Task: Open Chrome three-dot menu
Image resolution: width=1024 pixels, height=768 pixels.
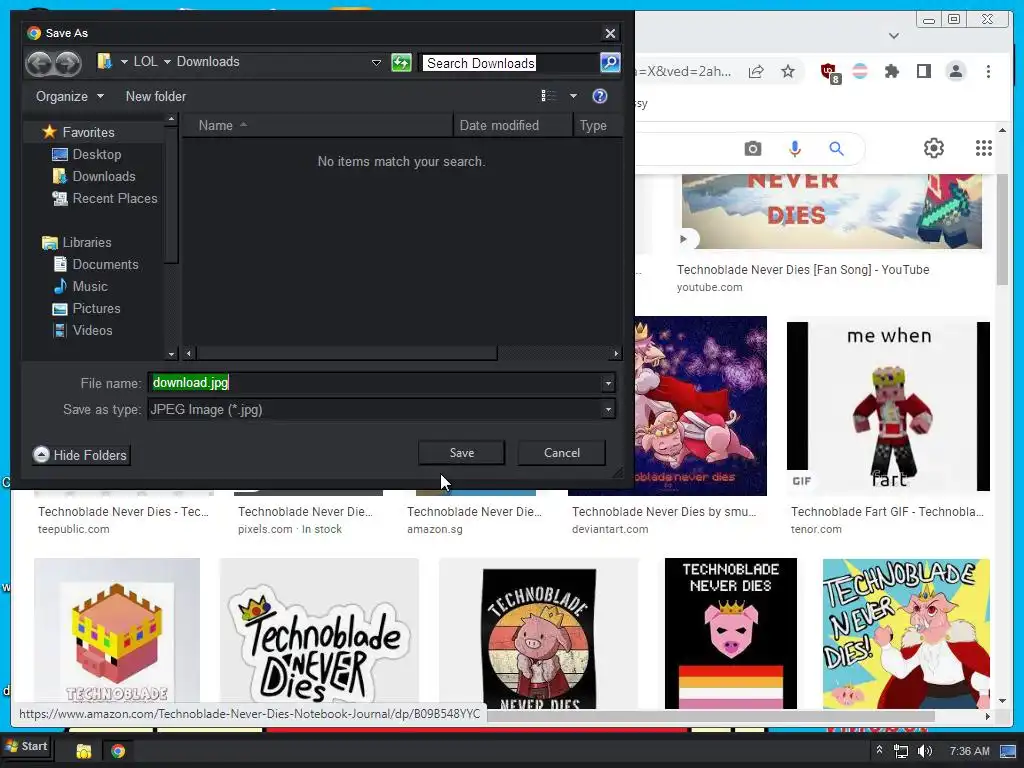Action: 988,71
